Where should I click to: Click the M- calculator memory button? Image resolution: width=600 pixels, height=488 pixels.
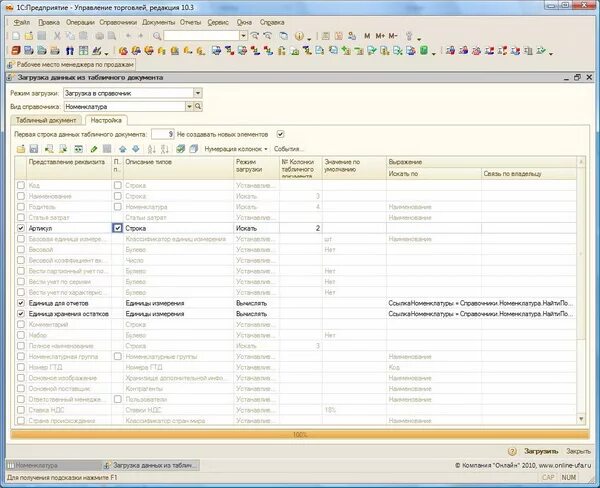[393, 36]
